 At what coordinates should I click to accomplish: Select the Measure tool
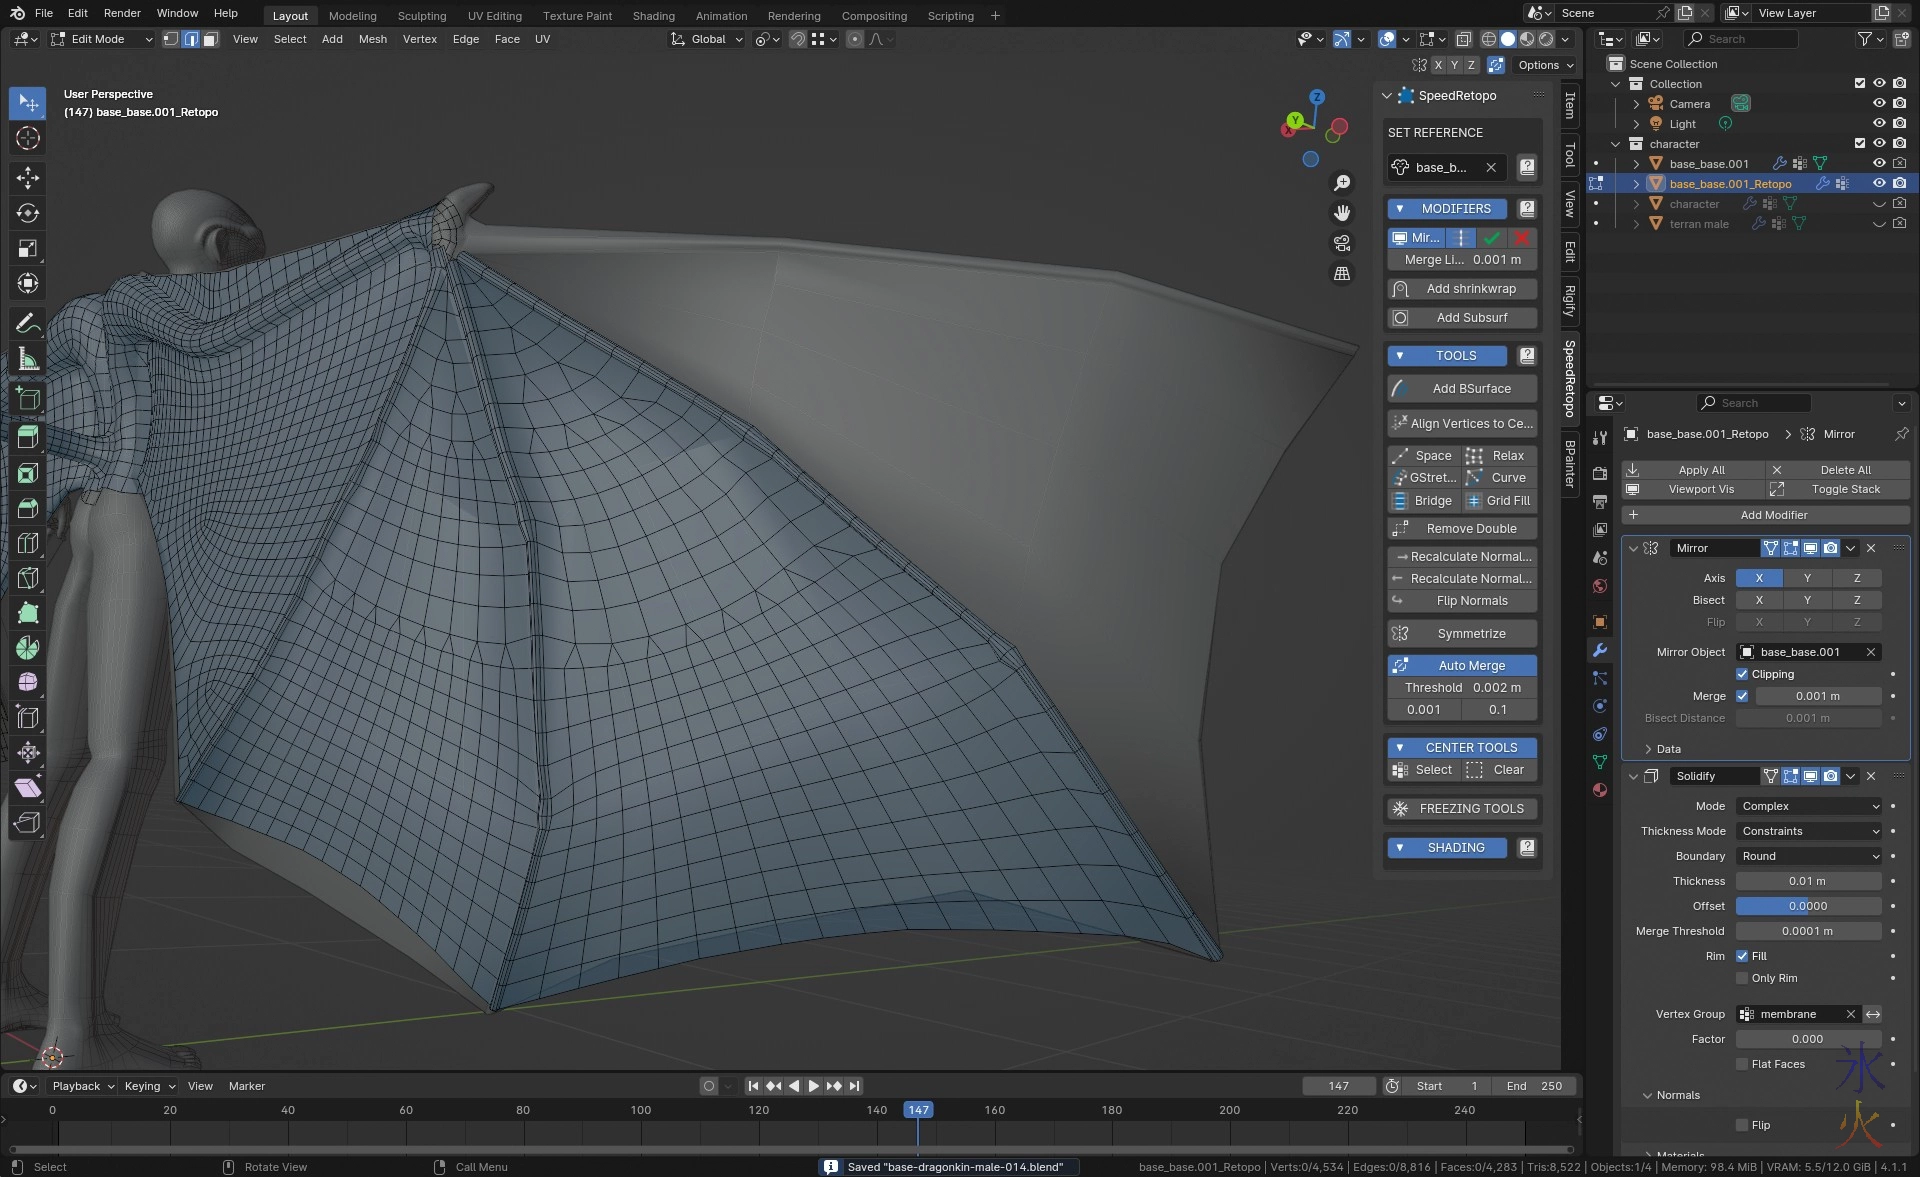[x=28, y=359]
